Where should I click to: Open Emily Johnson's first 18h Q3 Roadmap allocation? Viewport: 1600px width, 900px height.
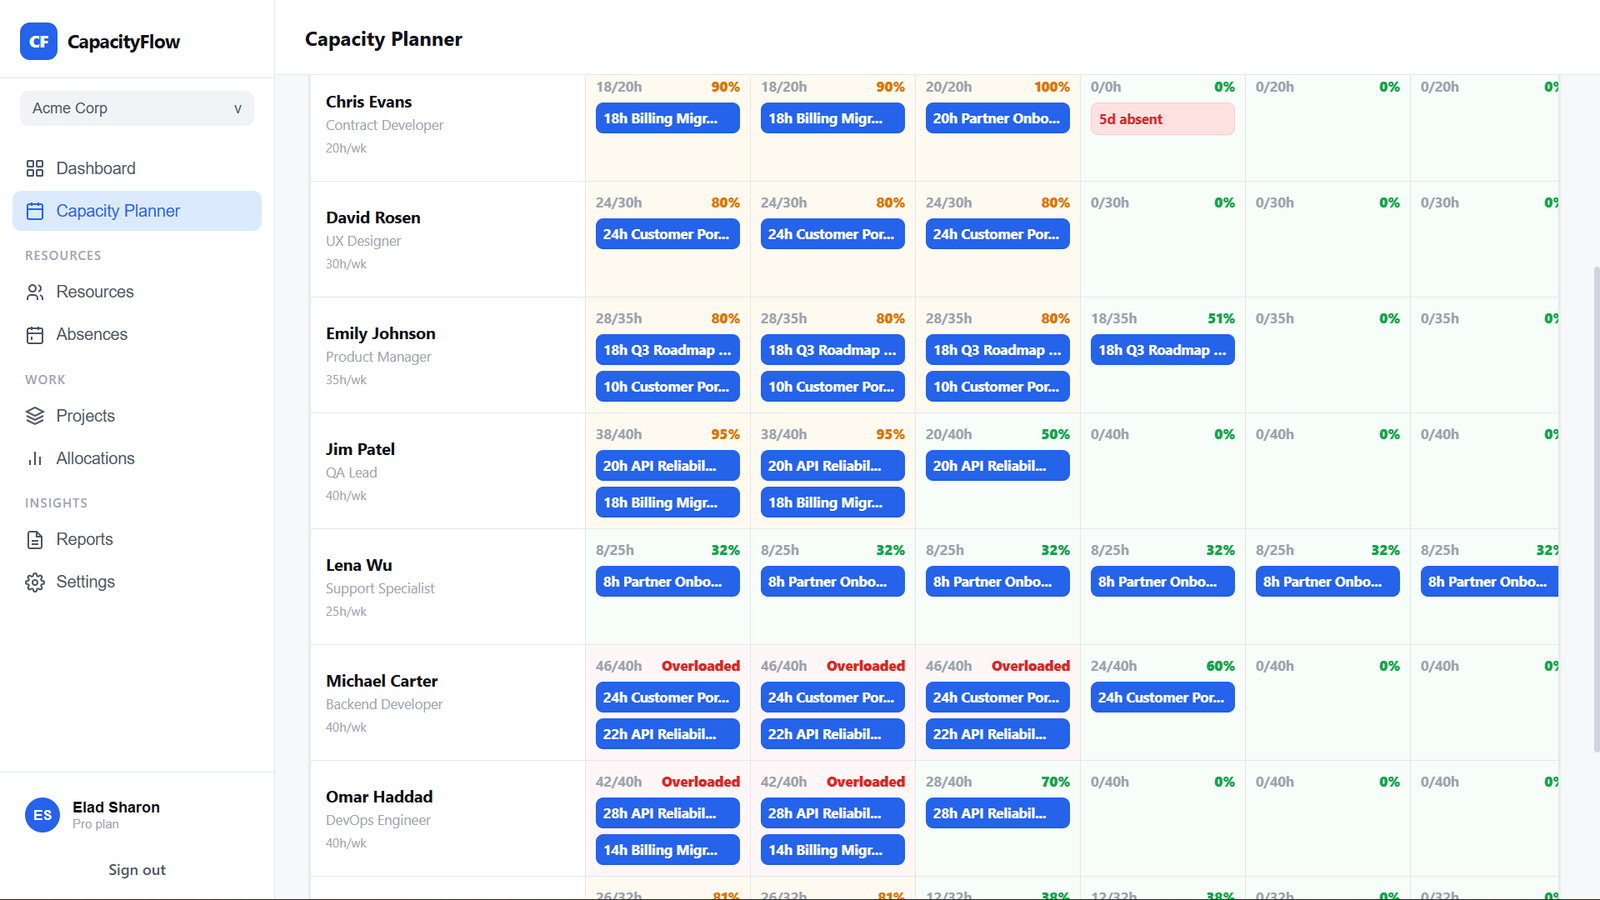(x=667, y=350)
